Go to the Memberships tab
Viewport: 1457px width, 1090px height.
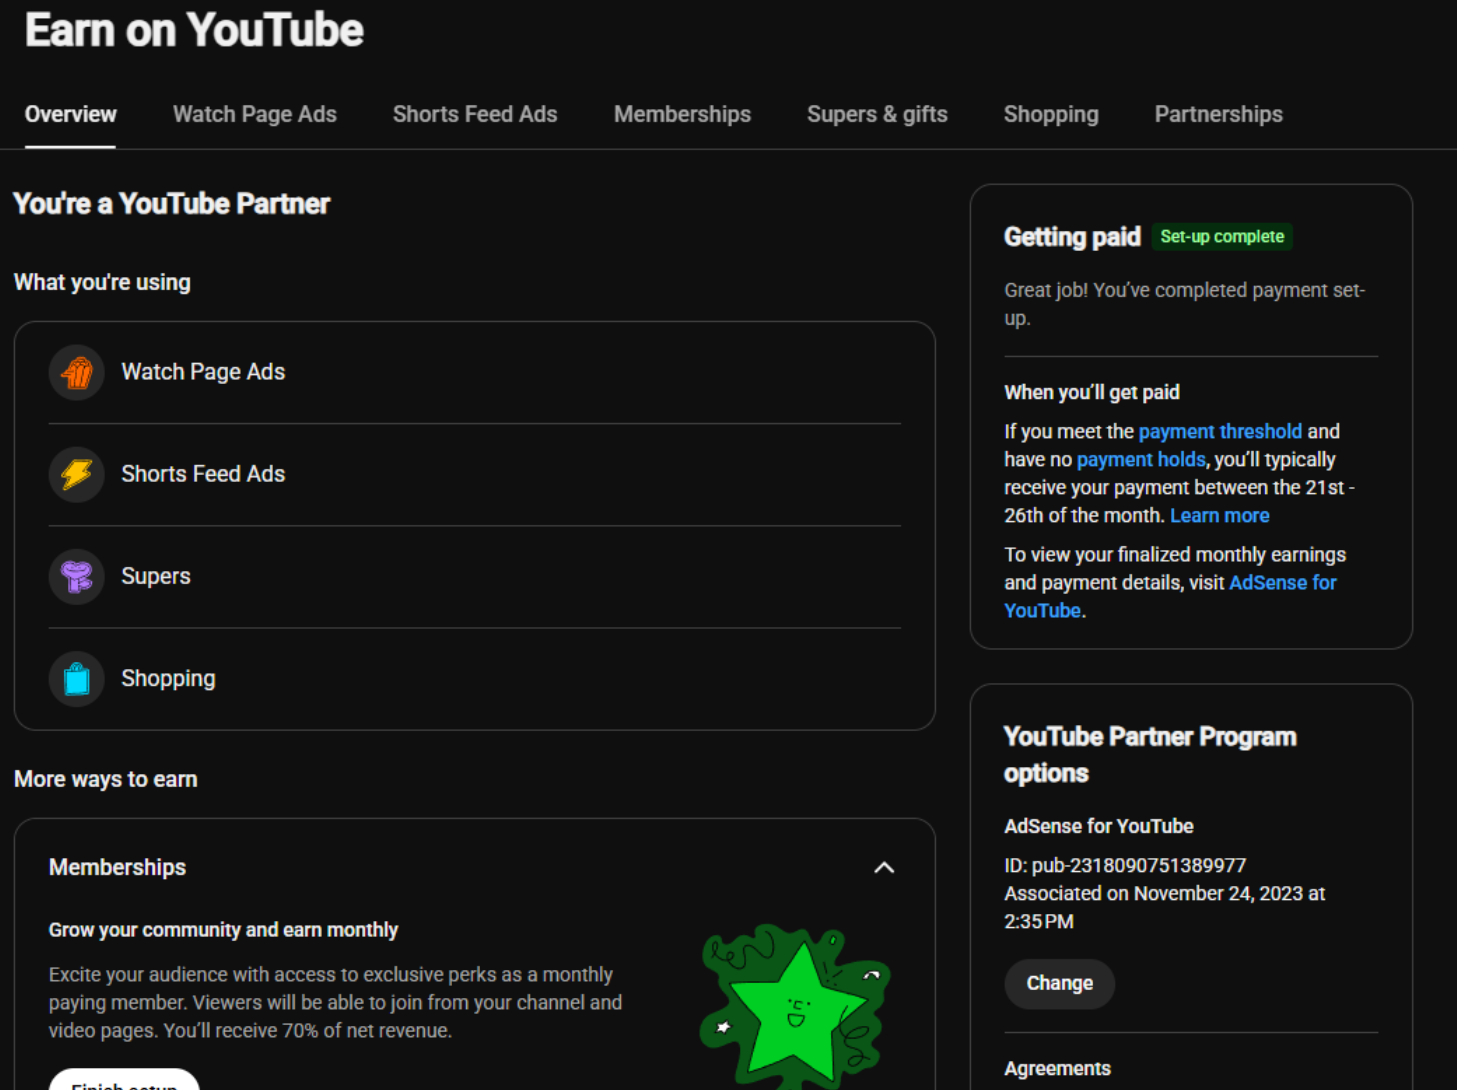click(682, 114)
